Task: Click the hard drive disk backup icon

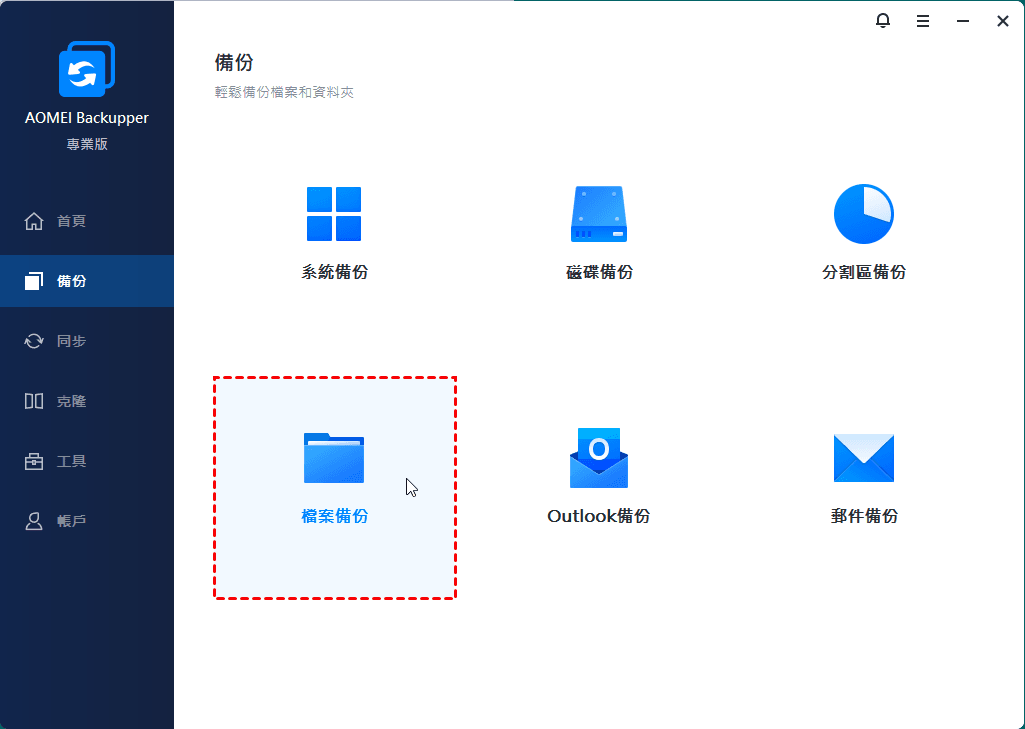Action: coord(599,214)
